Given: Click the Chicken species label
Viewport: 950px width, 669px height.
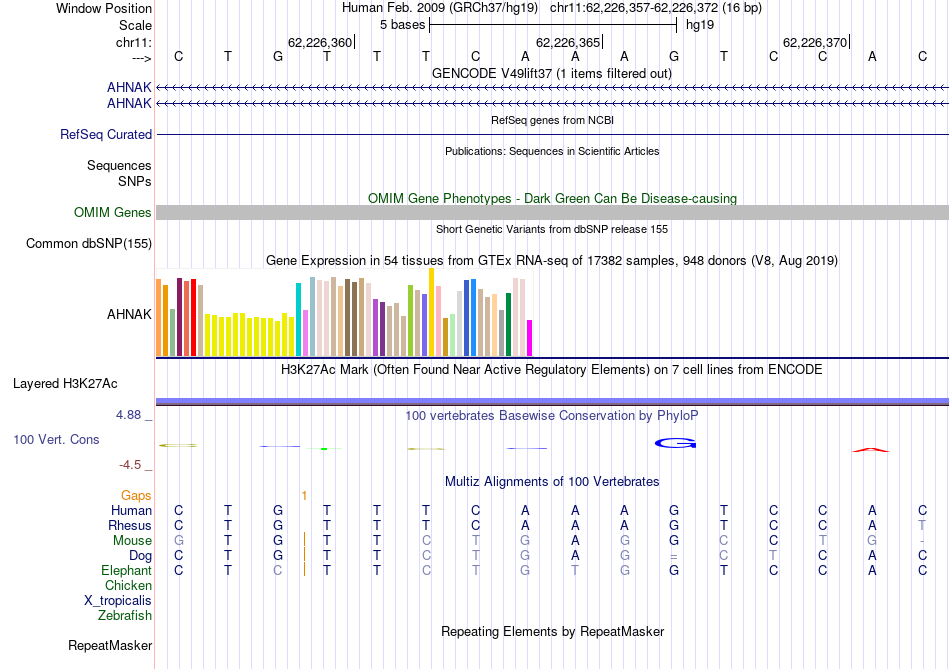Looking at the screenshot, I should (128, 585).
